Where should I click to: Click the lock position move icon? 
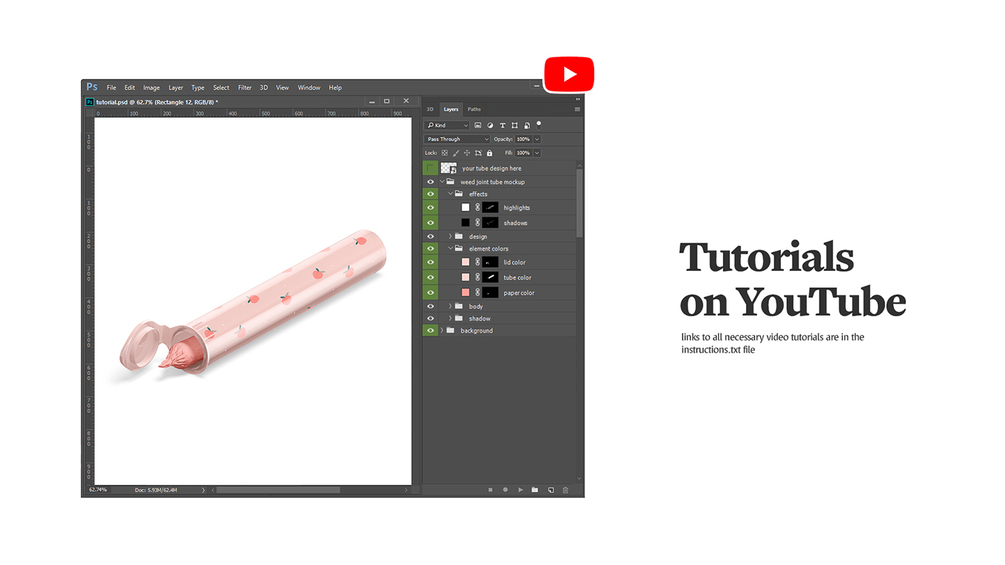467,153
